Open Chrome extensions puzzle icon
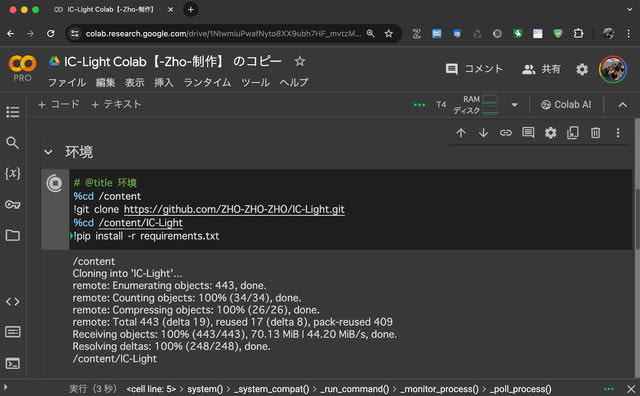Image resolution: width=640 pixels, height=396 pixels. click(x=578, y=33)
